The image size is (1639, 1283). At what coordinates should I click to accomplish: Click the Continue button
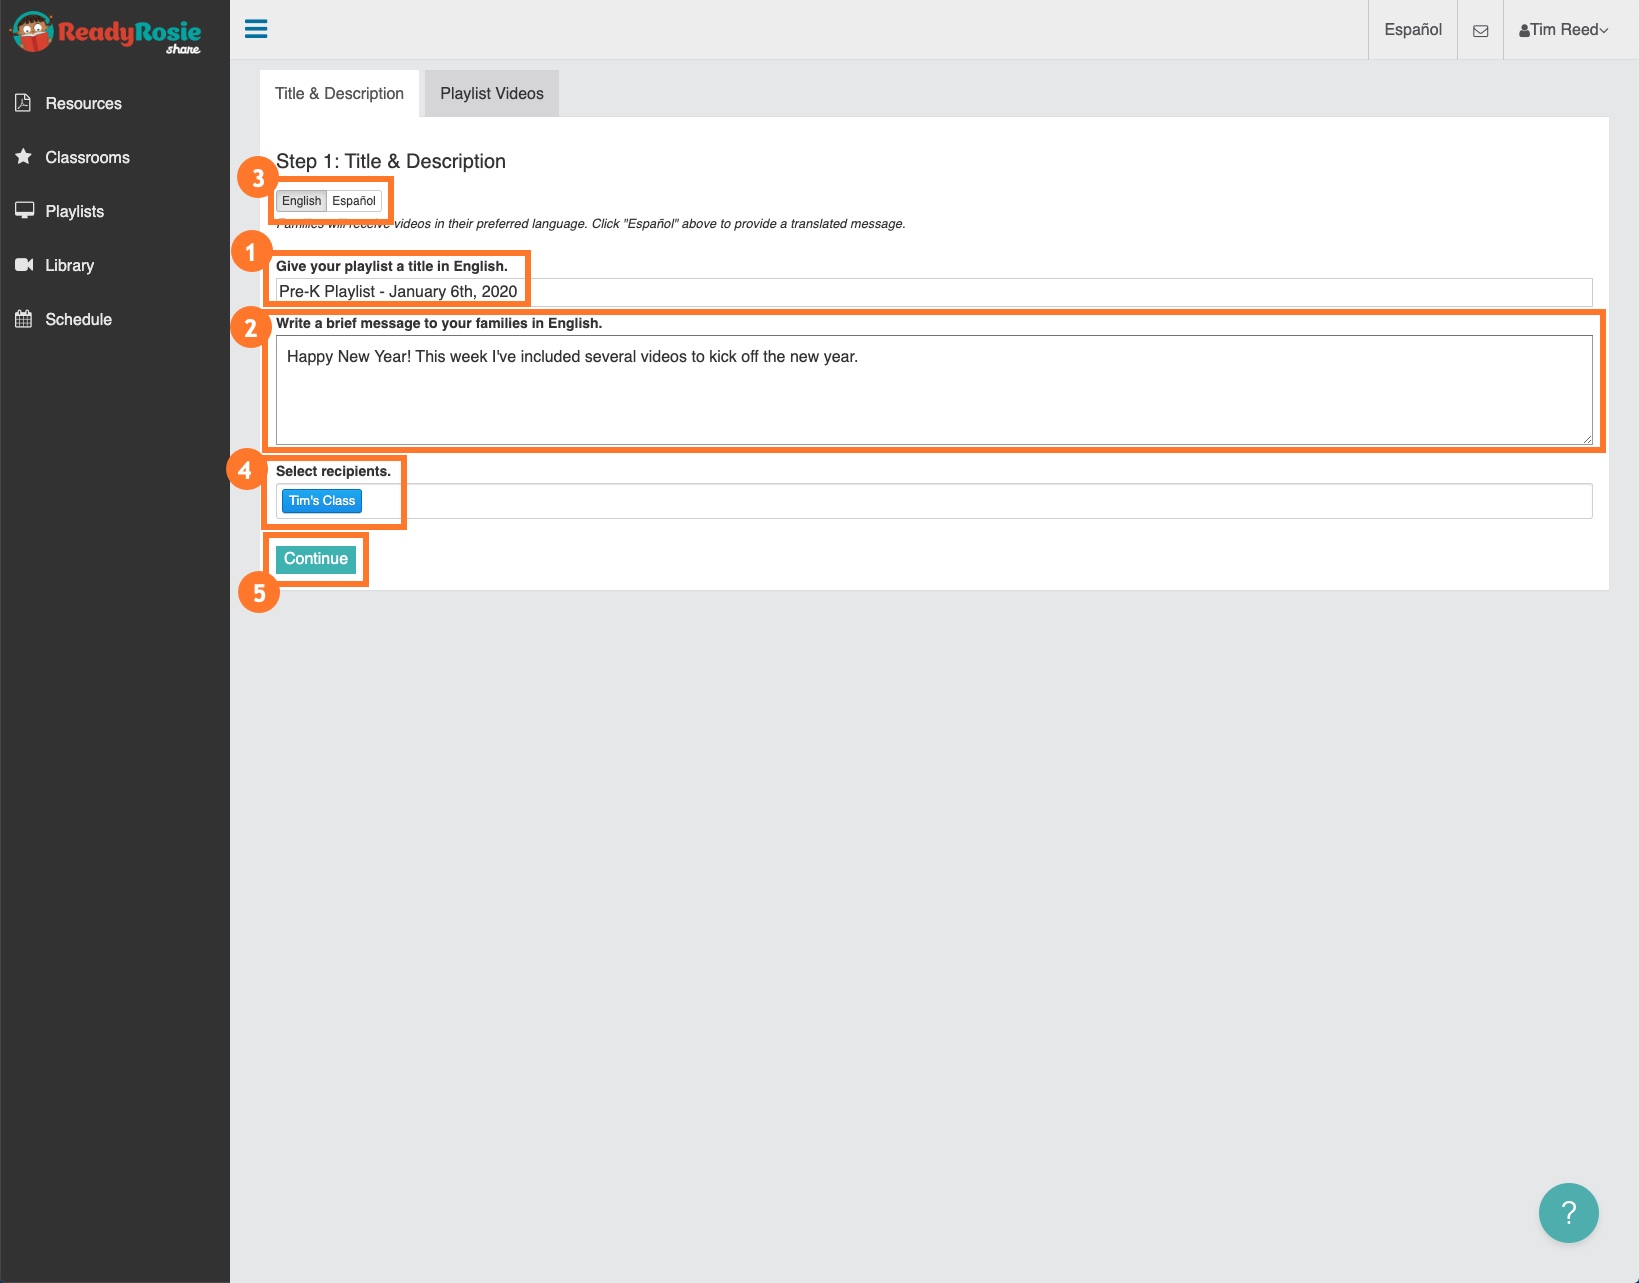(315, 558)
